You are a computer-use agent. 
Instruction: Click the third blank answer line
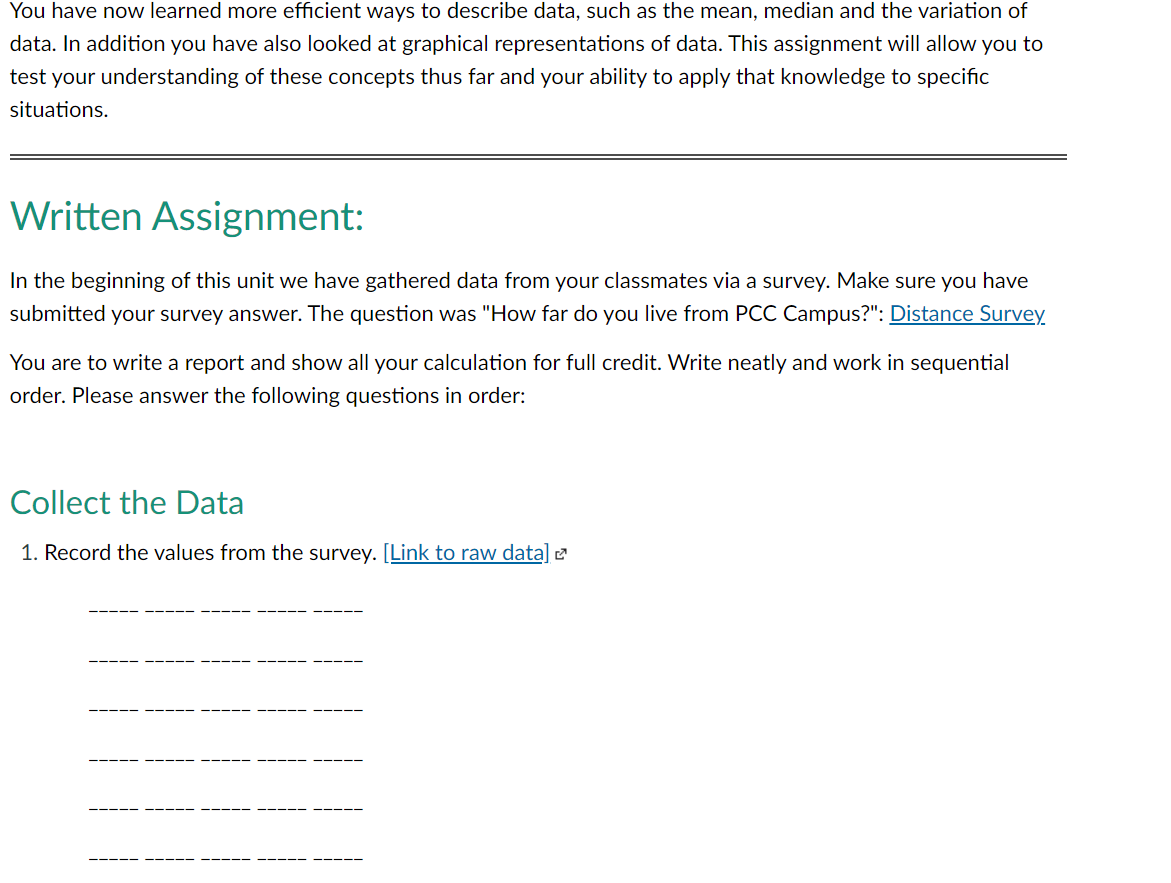coord(225,709)
